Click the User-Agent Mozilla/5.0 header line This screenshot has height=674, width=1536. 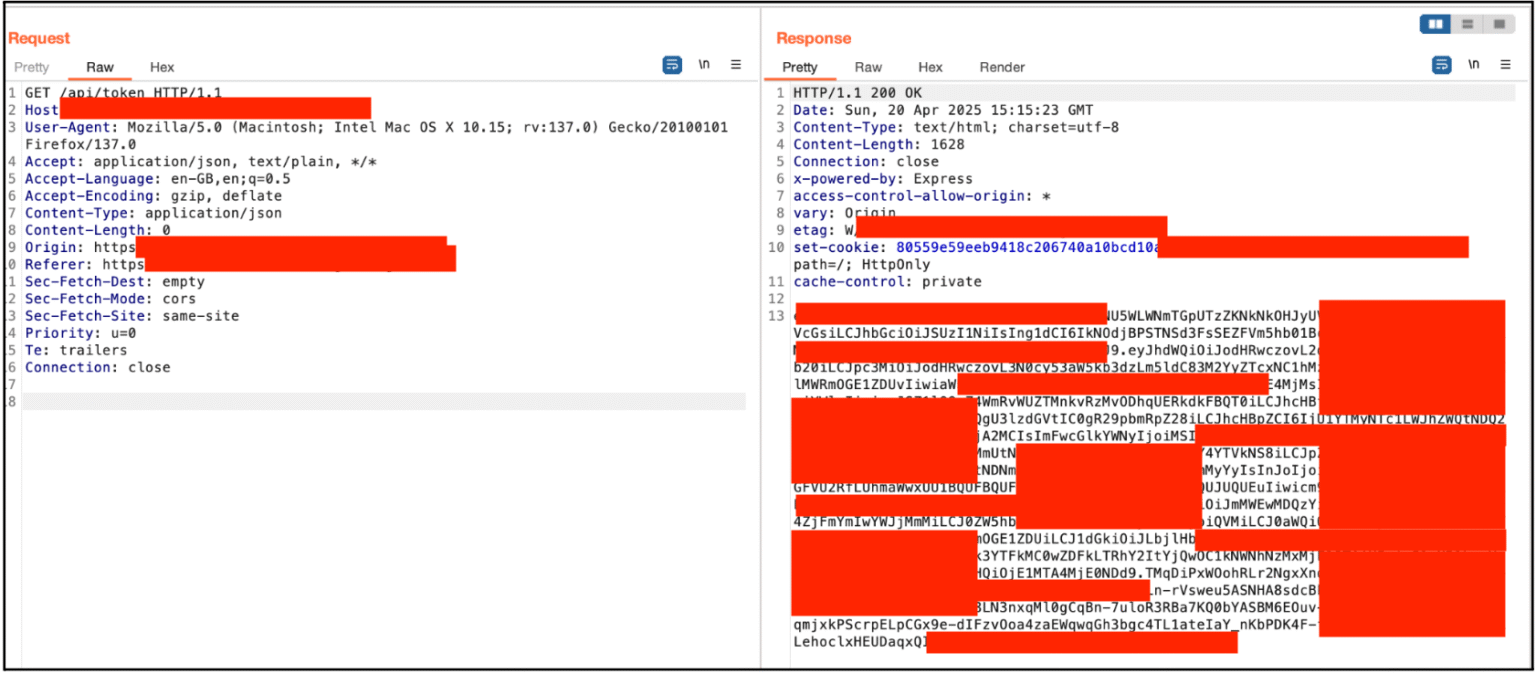click(376, 127)
